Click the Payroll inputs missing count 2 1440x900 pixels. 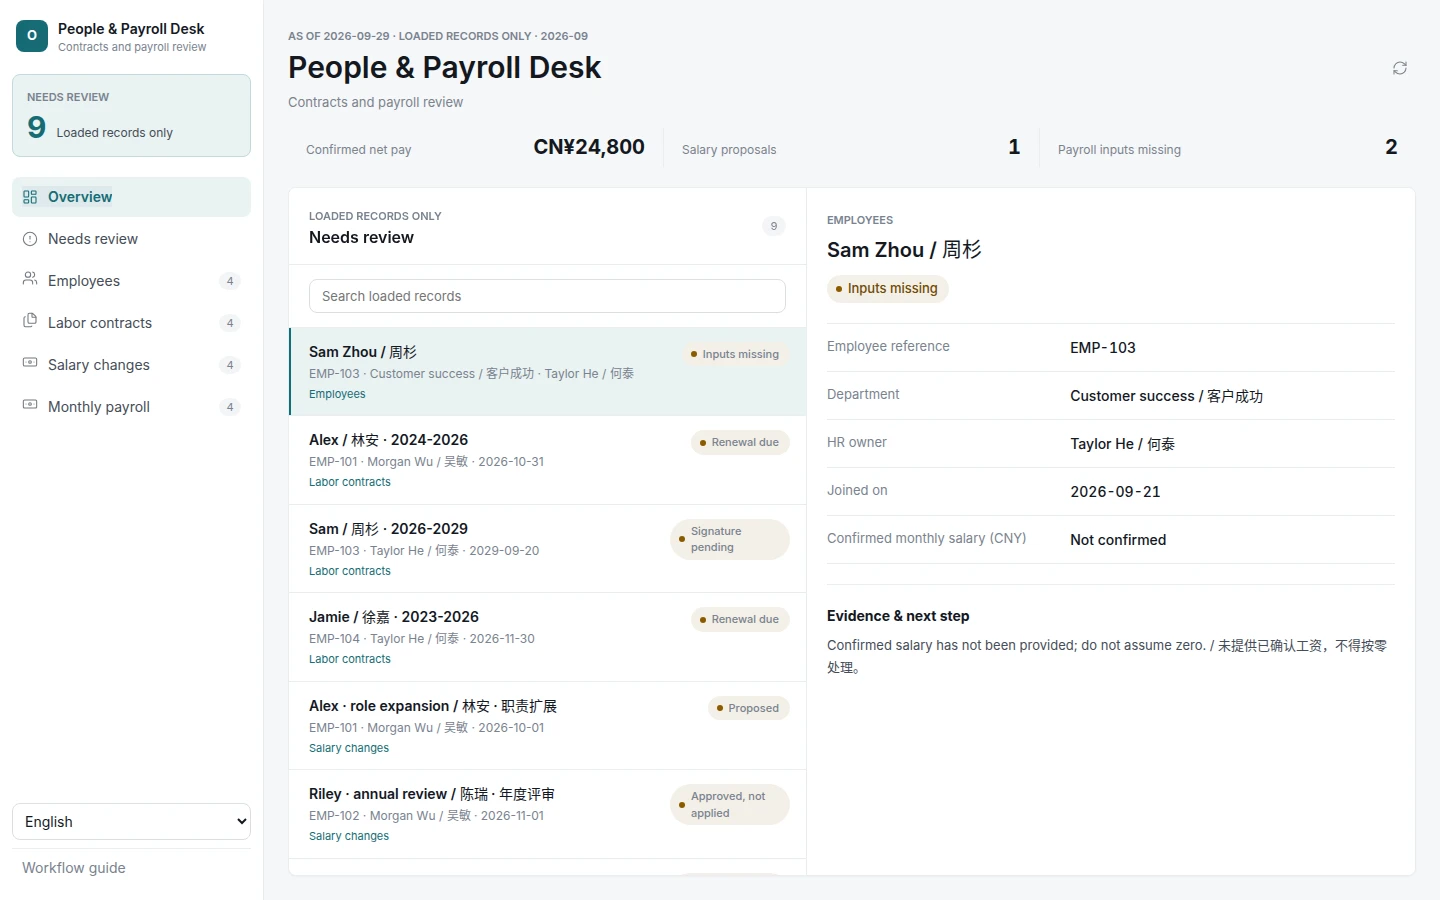(1391, 147)
